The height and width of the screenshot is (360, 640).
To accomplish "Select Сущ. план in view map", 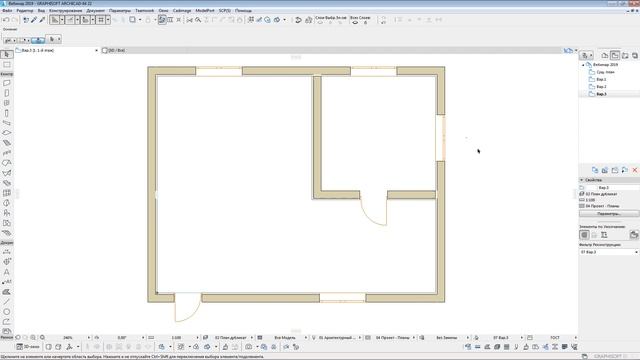I will tap(605, 72).
